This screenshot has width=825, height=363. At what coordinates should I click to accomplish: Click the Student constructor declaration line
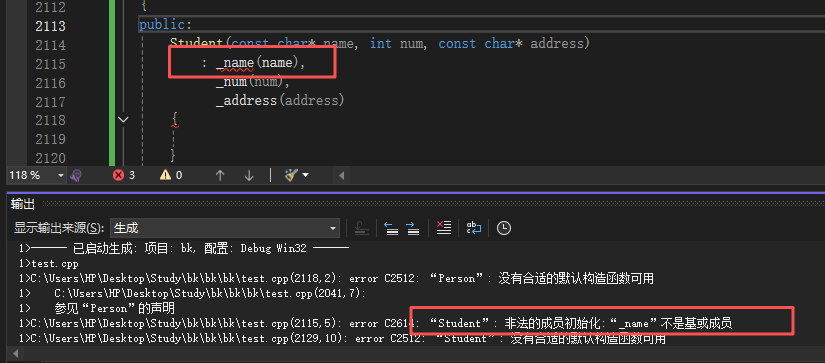[380, 44]
